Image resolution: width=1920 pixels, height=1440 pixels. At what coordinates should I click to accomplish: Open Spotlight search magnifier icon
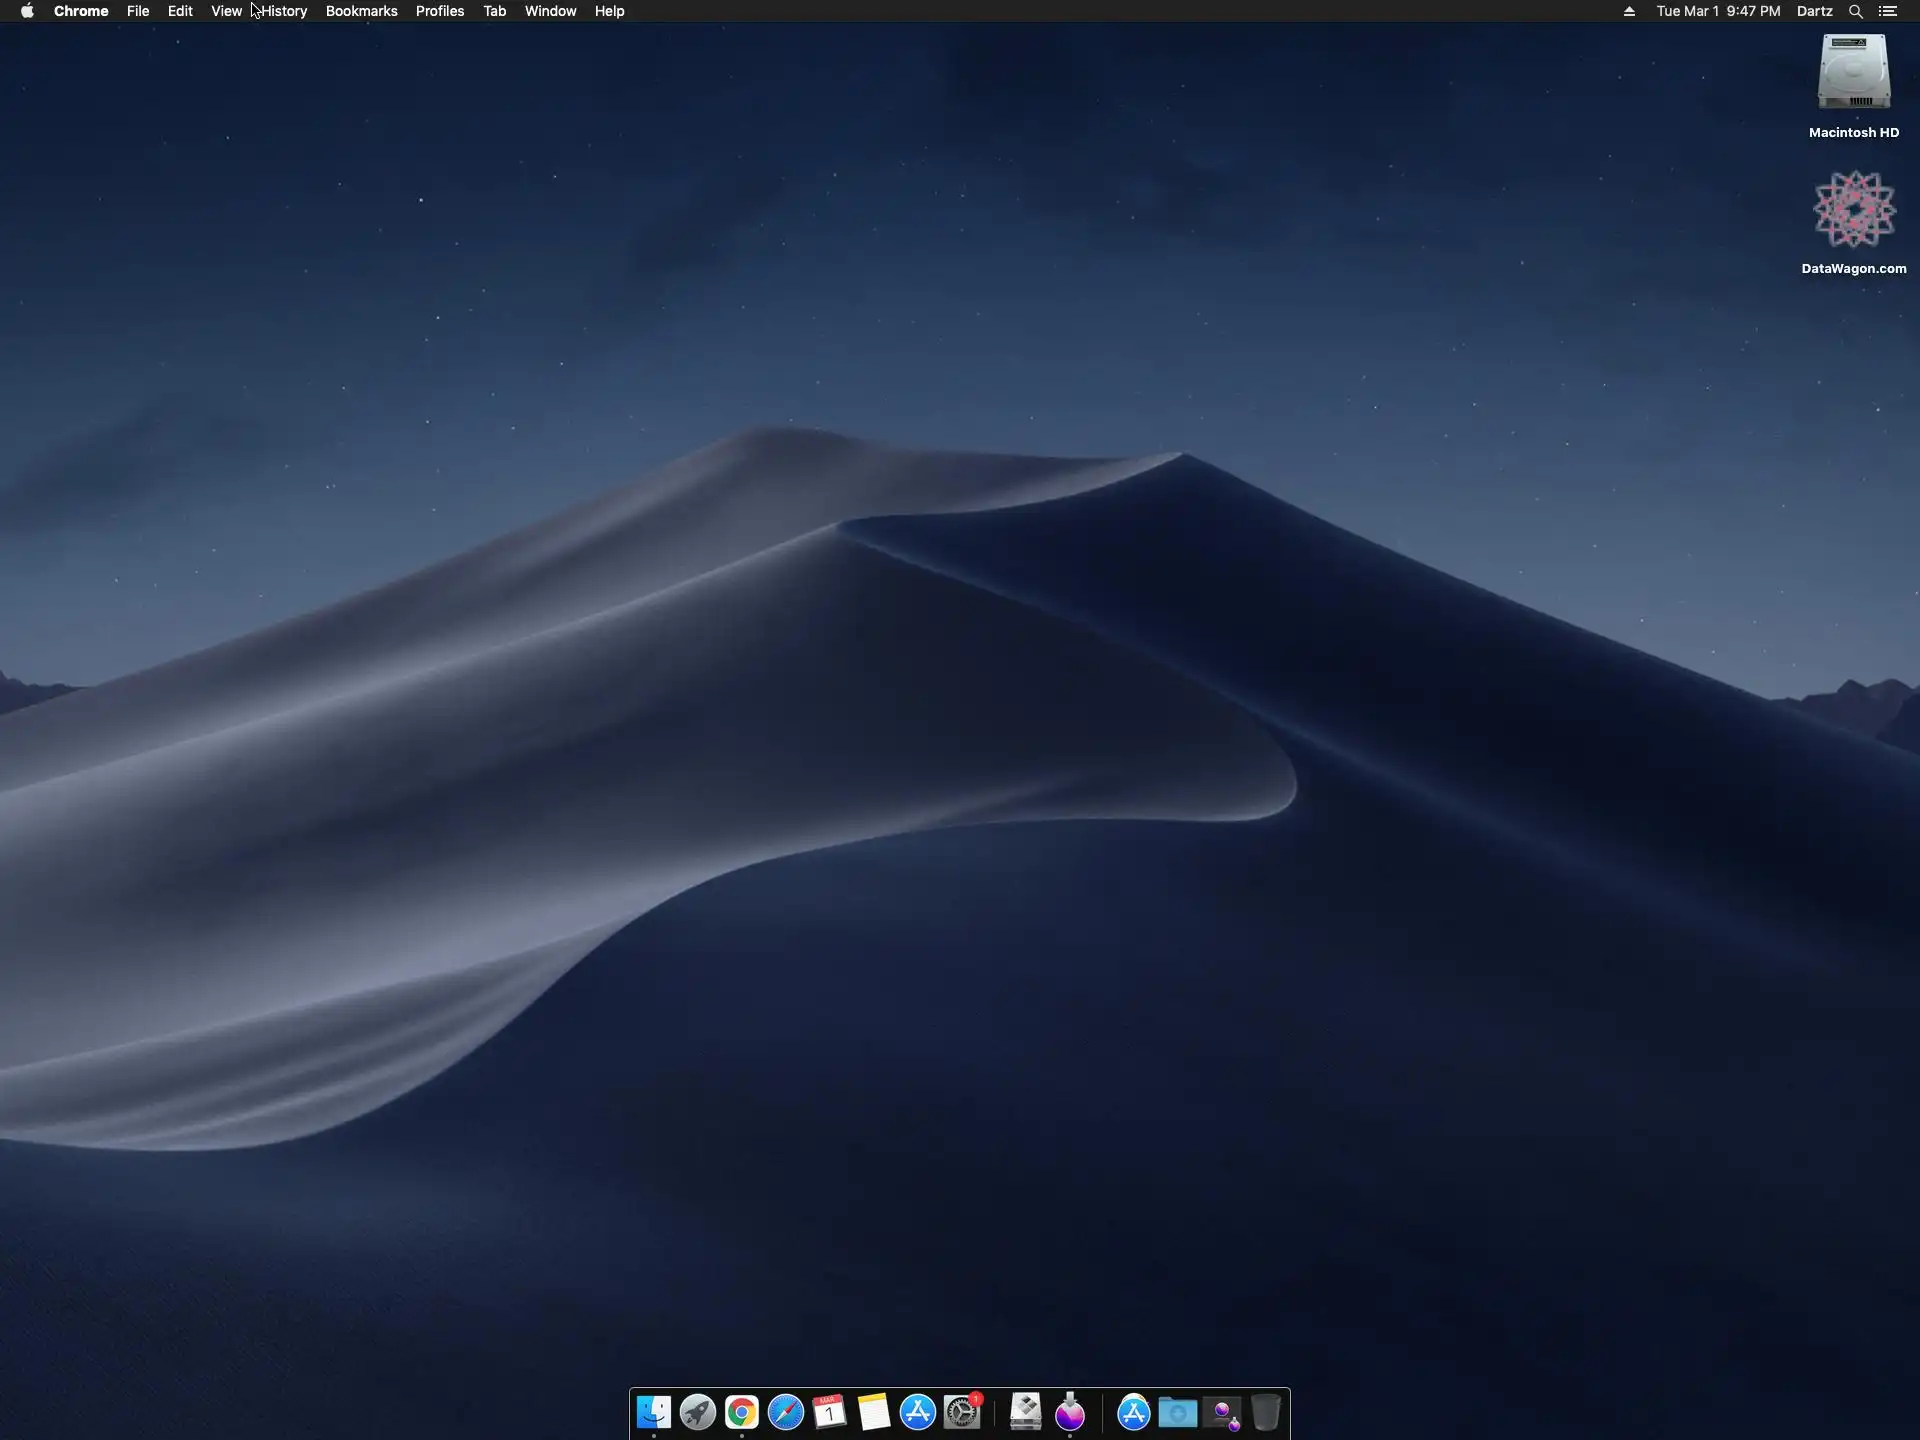click(x=1855, y=11)
